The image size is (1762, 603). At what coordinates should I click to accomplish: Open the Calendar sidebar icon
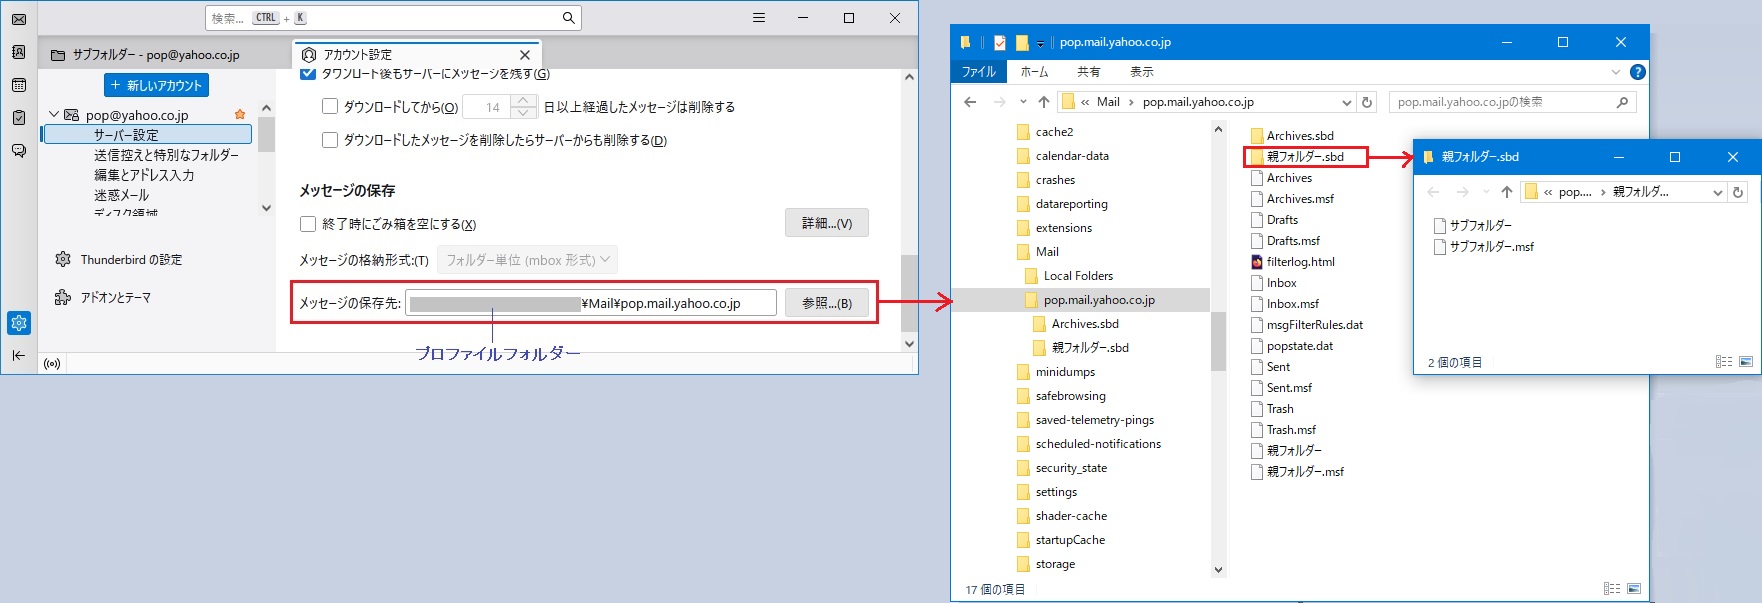(x=18, y=85)
